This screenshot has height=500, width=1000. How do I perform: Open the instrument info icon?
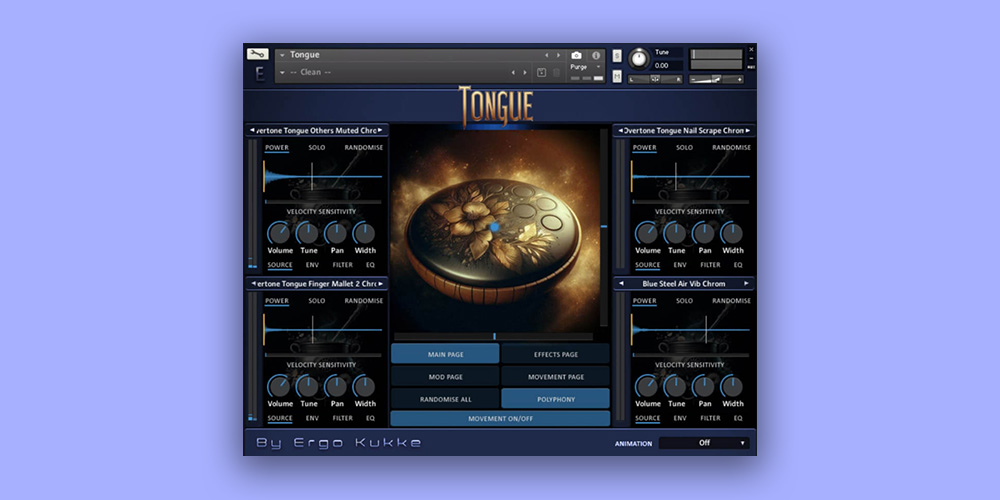click(x=597, y=55)
